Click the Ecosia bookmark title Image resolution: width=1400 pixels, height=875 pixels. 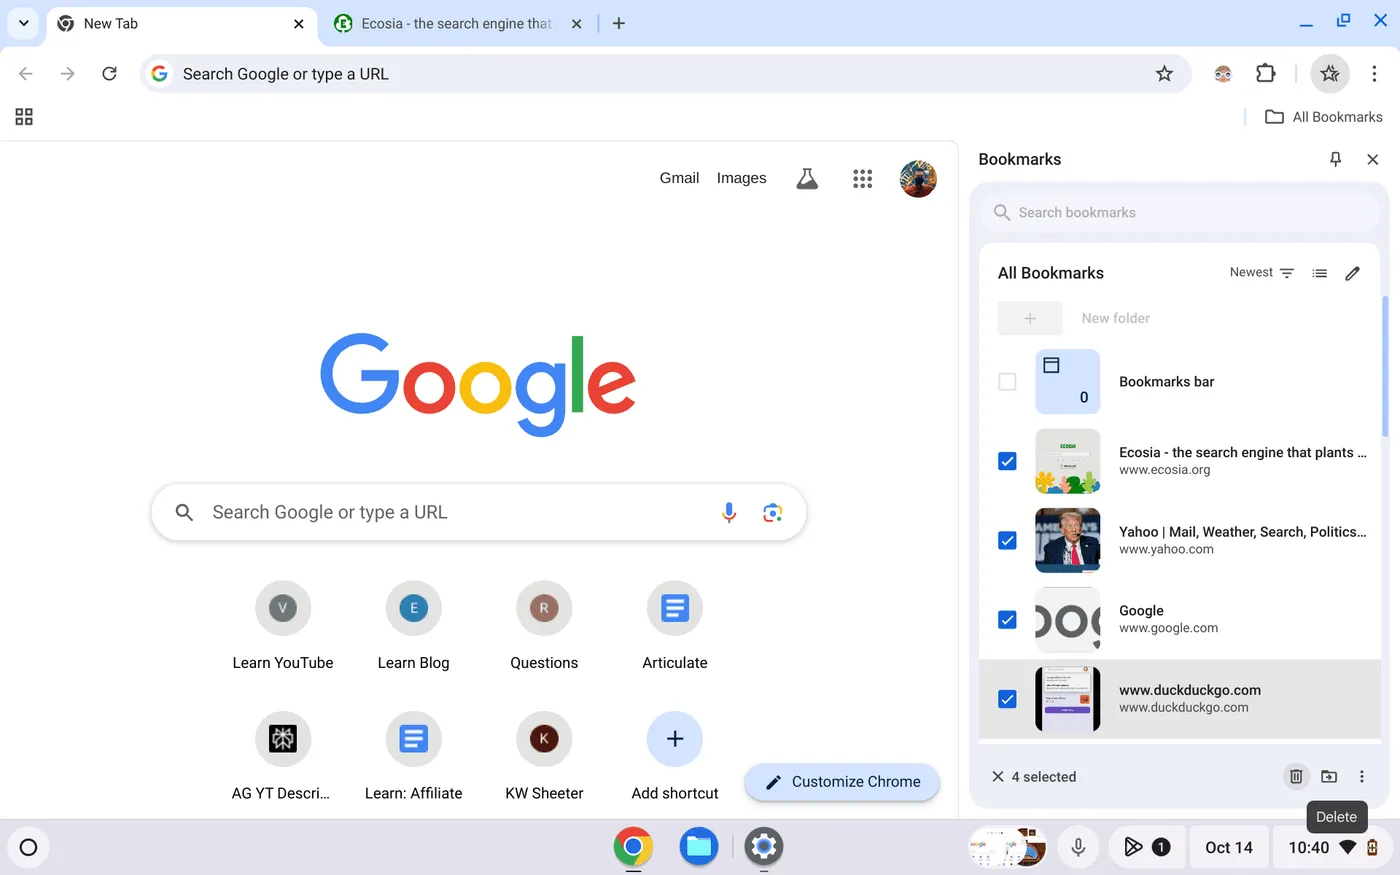click(x=1242, y=452)
